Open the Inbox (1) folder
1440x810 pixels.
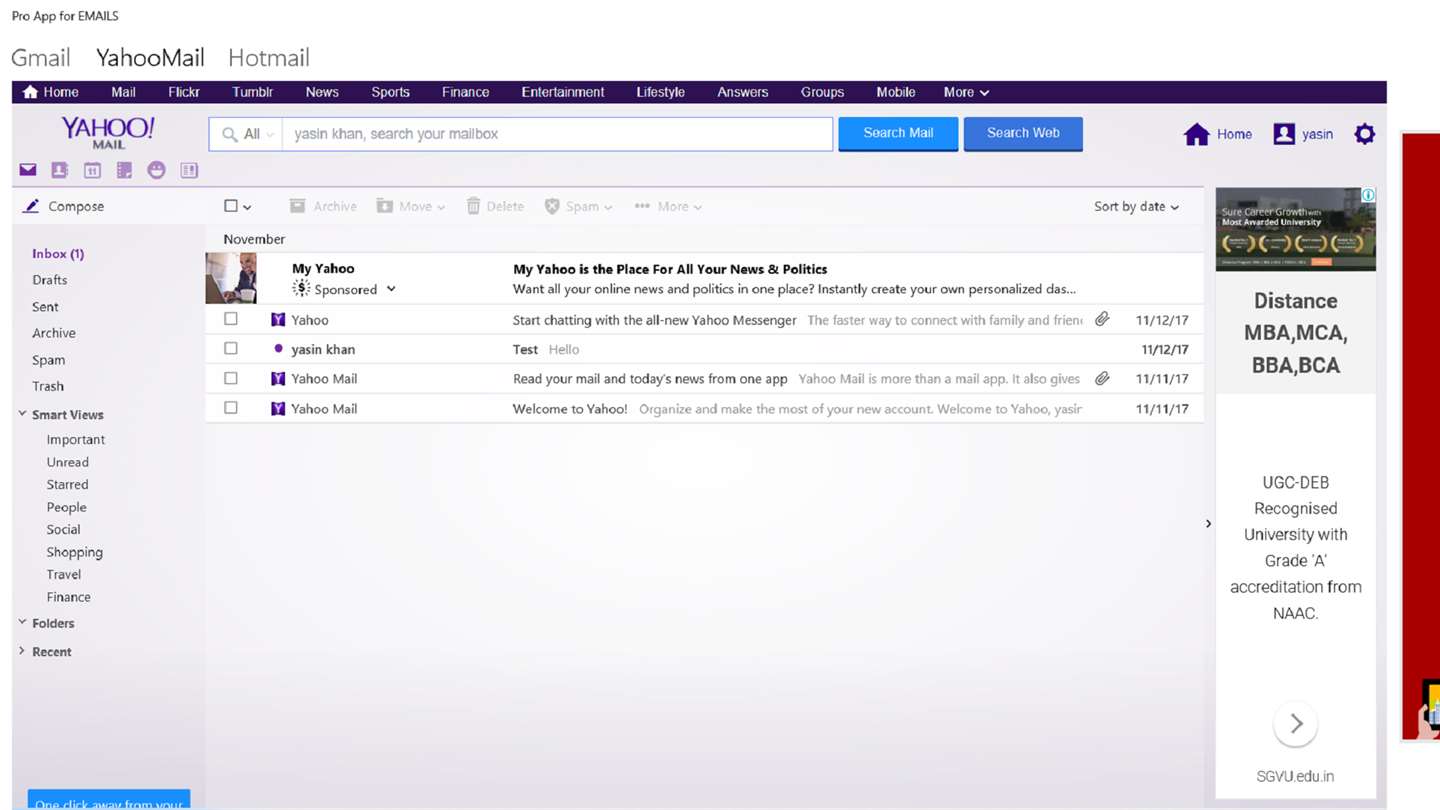(58, 254)
